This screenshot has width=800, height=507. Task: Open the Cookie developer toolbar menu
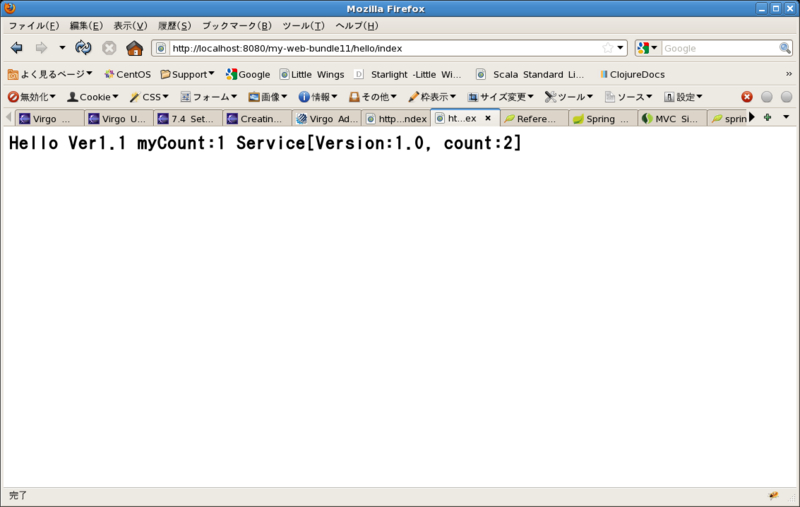(x=93, y=97)
